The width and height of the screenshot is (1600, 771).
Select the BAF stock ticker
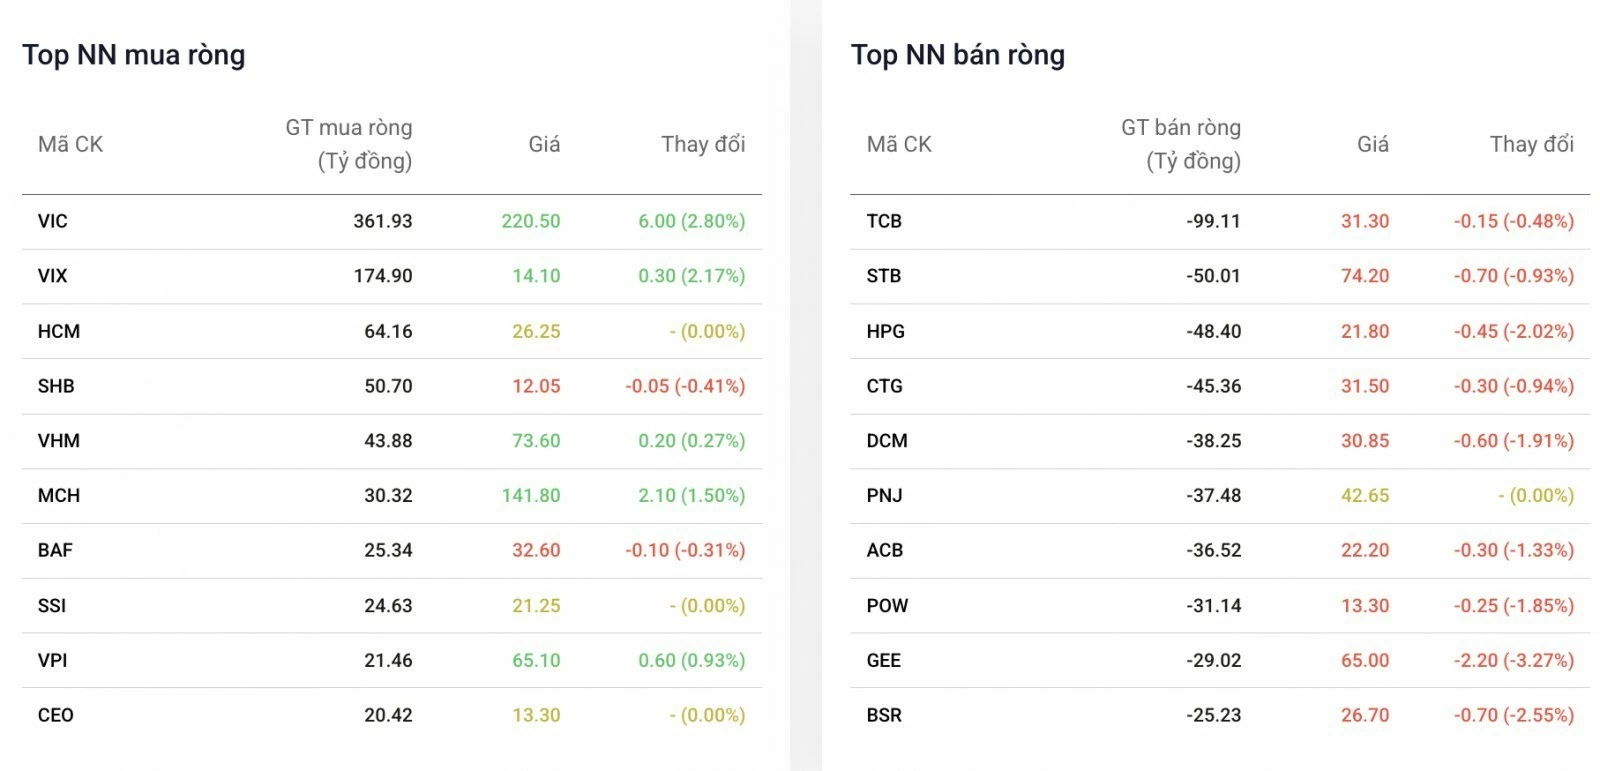[55, 550]
